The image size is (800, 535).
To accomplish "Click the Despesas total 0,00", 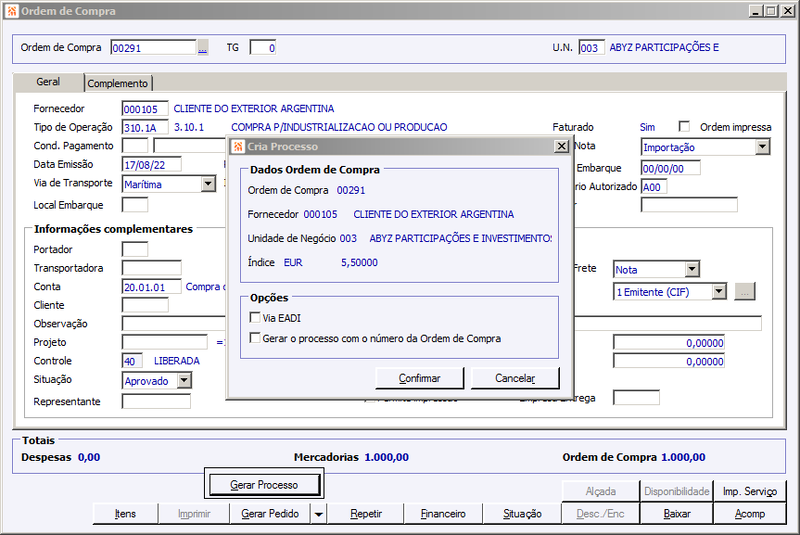I will click(89, 457).
